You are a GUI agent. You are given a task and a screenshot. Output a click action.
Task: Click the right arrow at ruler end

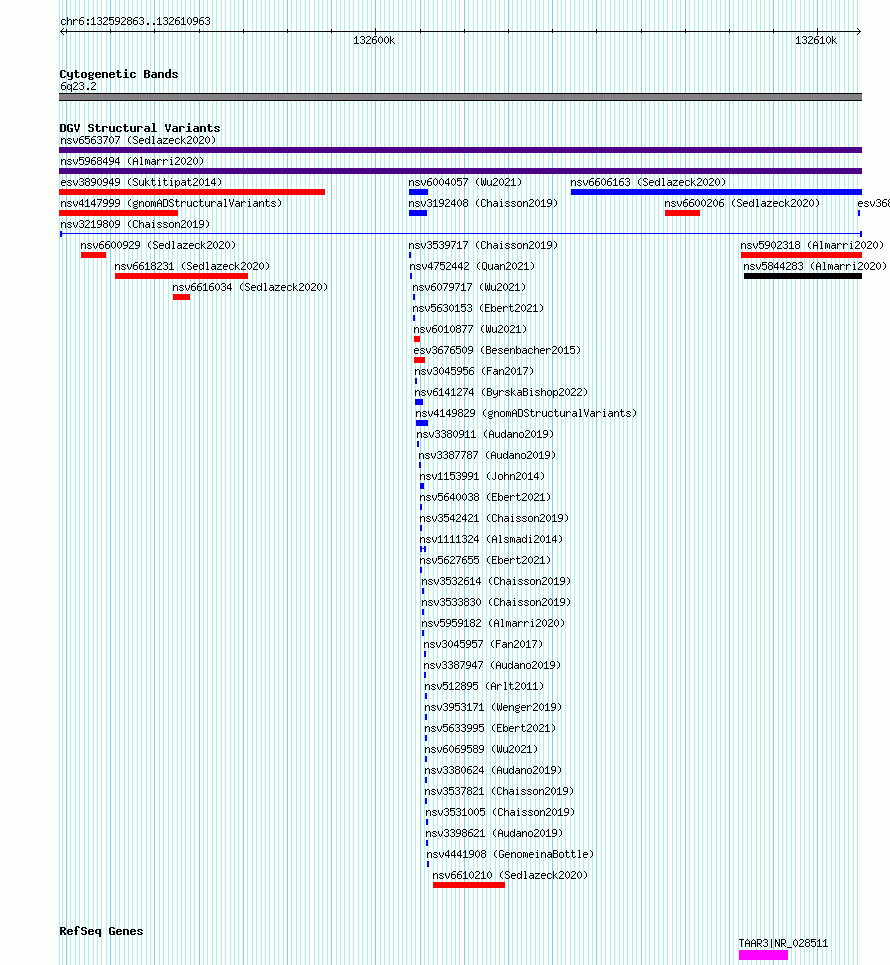tap(859, 31)
